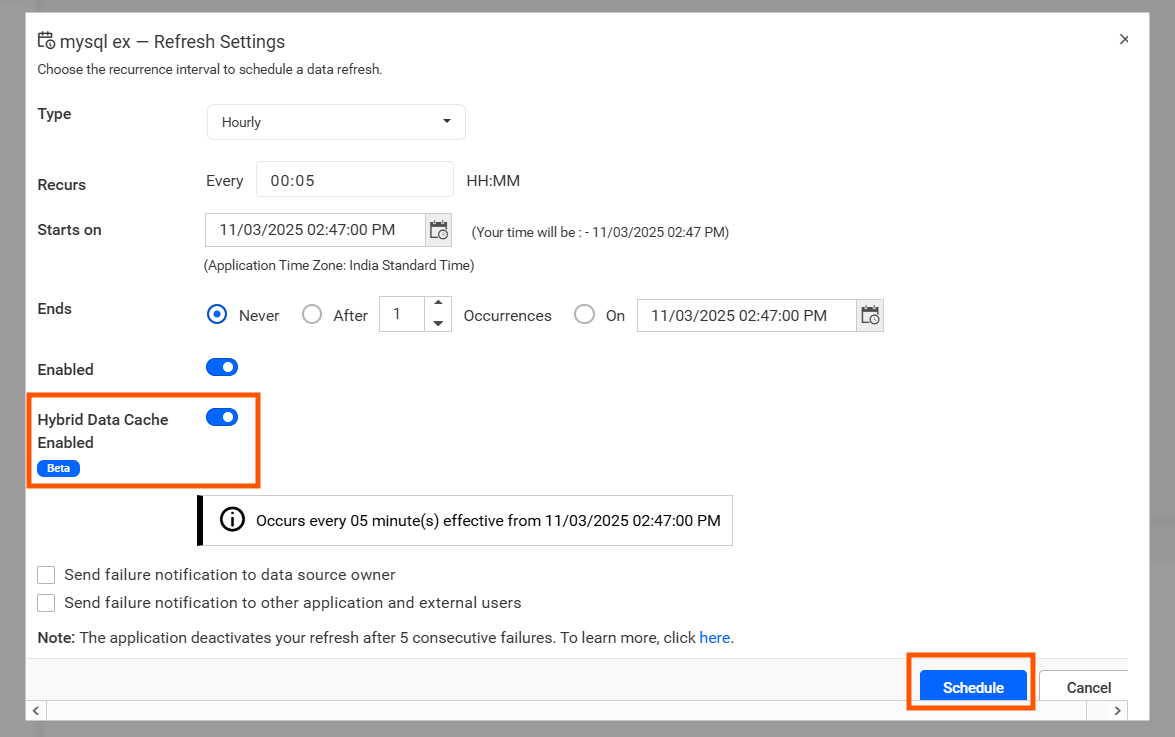
Task: Open the Ends On date calendar icon
Action: (870, 315)
